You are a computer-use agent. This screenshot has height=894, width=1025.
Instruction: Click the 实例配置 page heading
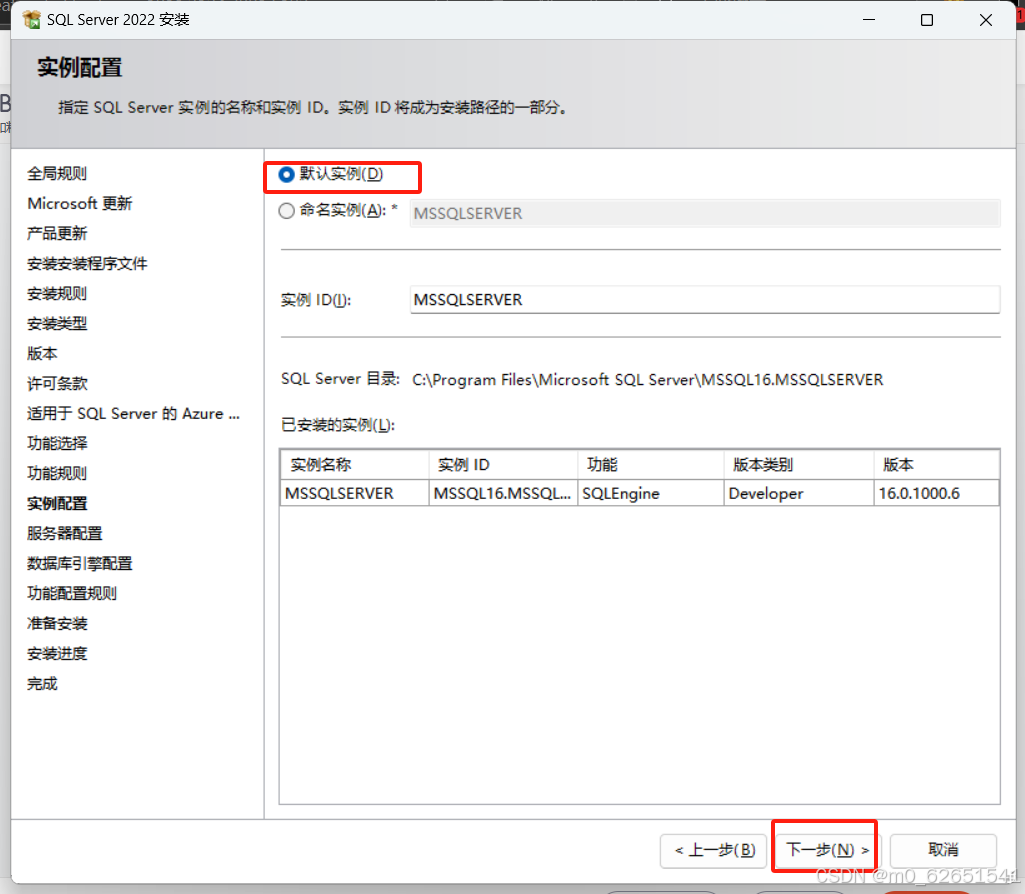point(80,68)
